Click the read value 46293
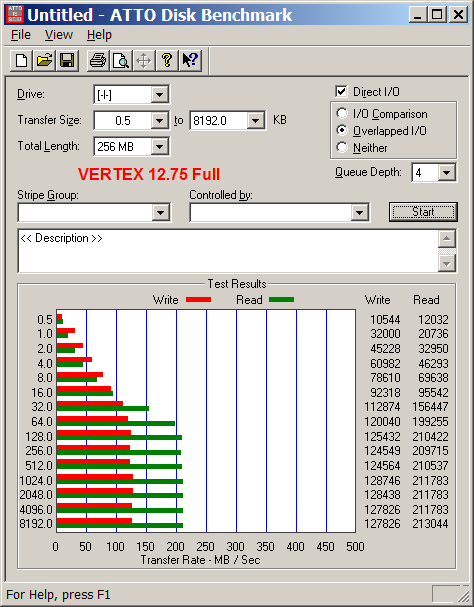The height and width of the screenshot is (607, 474). (433, 364)
